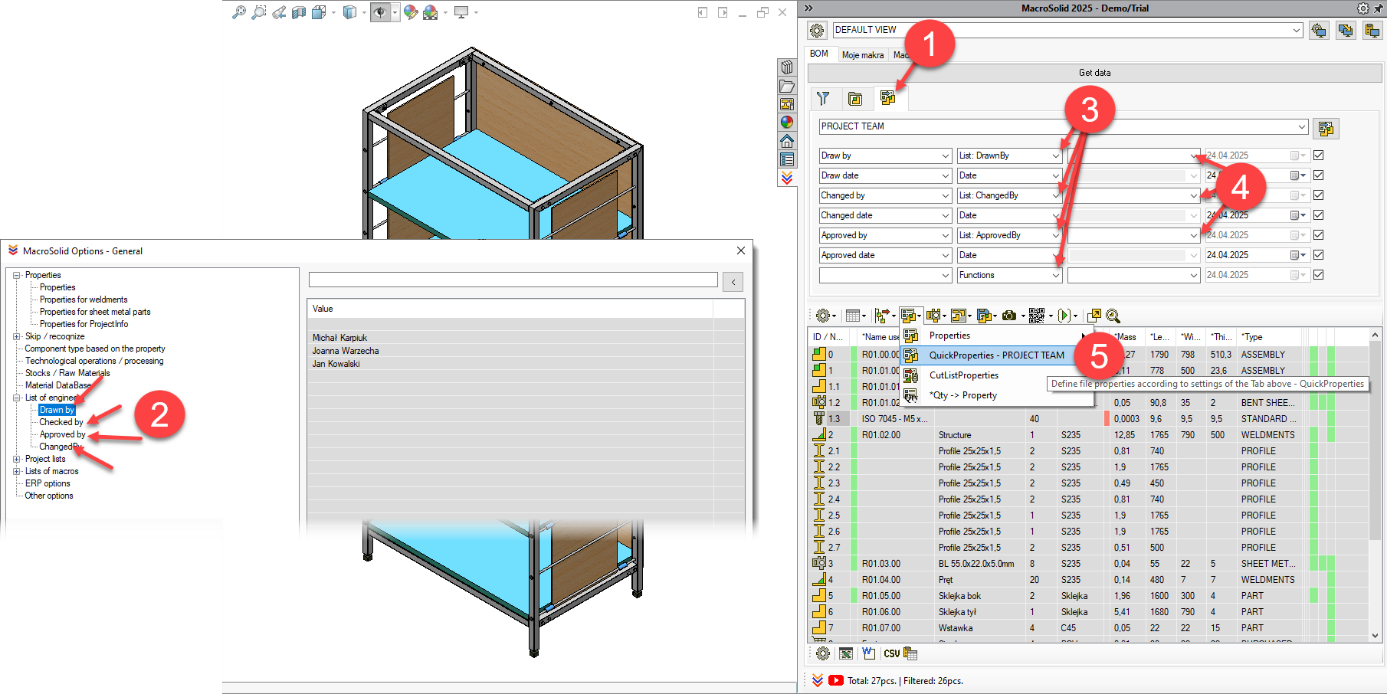Click the Apply Scene icon
Image resolution: width=1387 pixels, height=694 pixels.
430,12
